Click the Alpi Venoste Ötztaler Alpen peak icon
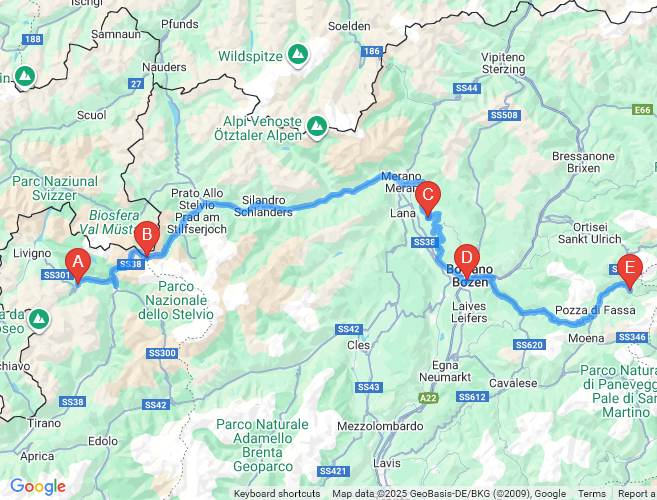The width and height of the screenshot is (657, 500). click(x=317, y=125)
